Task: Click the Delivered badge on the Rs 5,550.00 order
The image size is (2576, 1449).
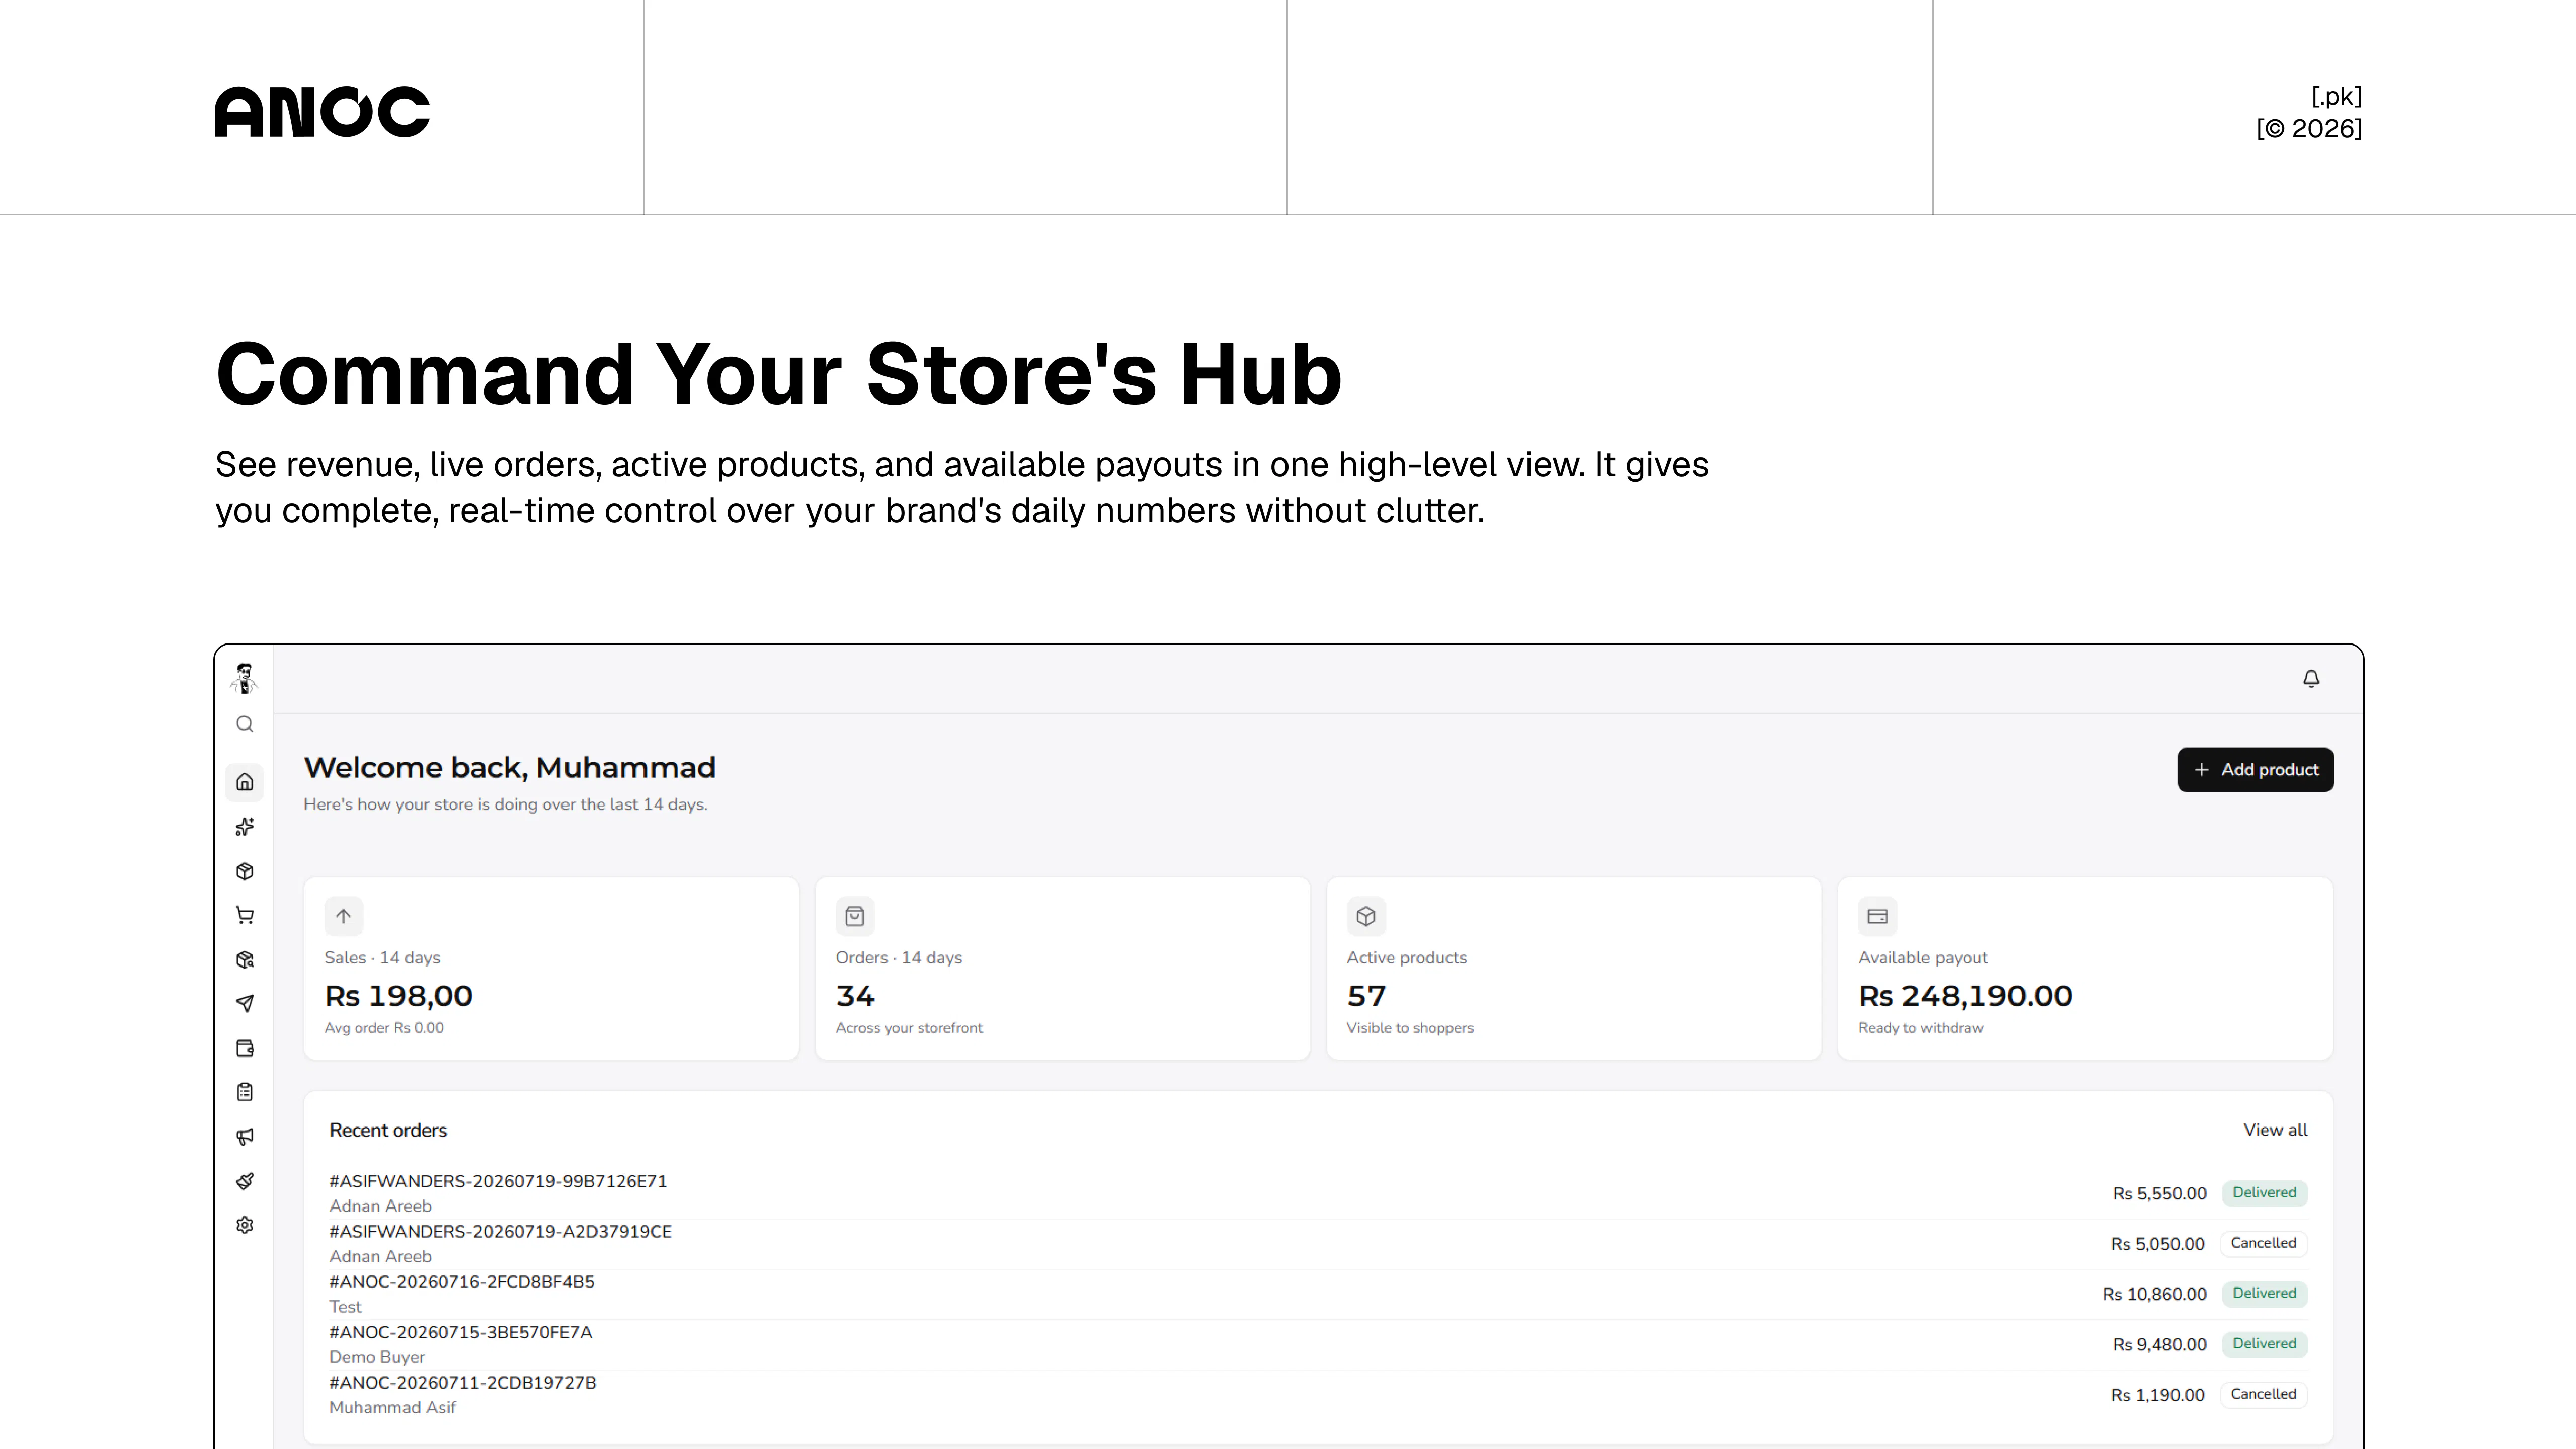Action: point(2264,1193)
